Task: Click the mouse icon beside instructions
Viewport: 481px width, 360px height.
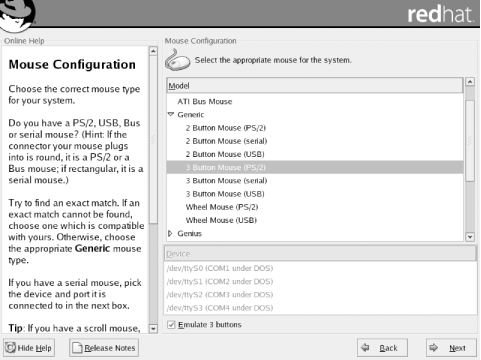Action: pyautogui.click(x=177, y=60)
